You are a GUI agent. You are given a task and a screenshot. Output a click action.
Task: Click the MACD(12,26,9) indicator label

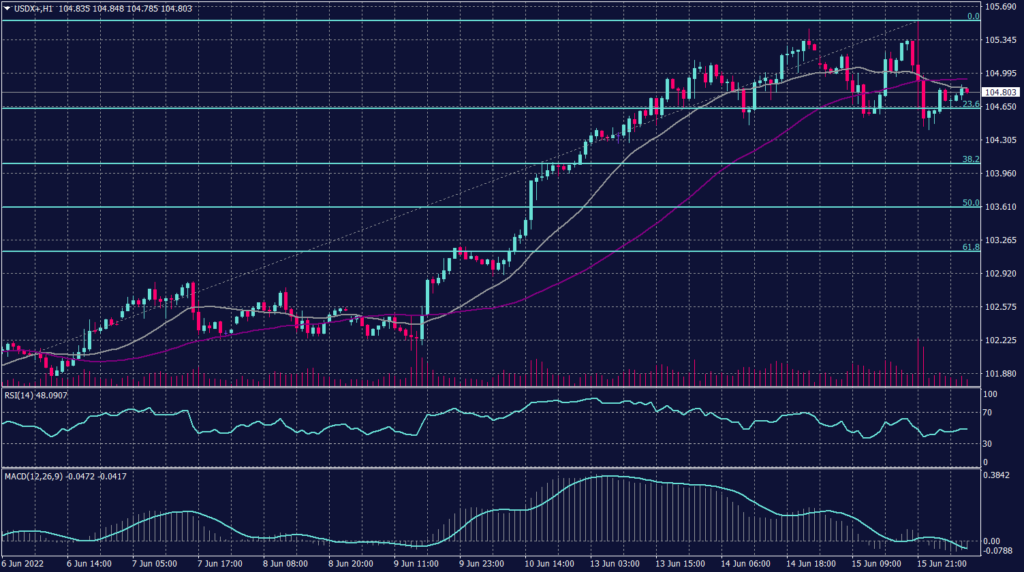[x=34, y=475]
